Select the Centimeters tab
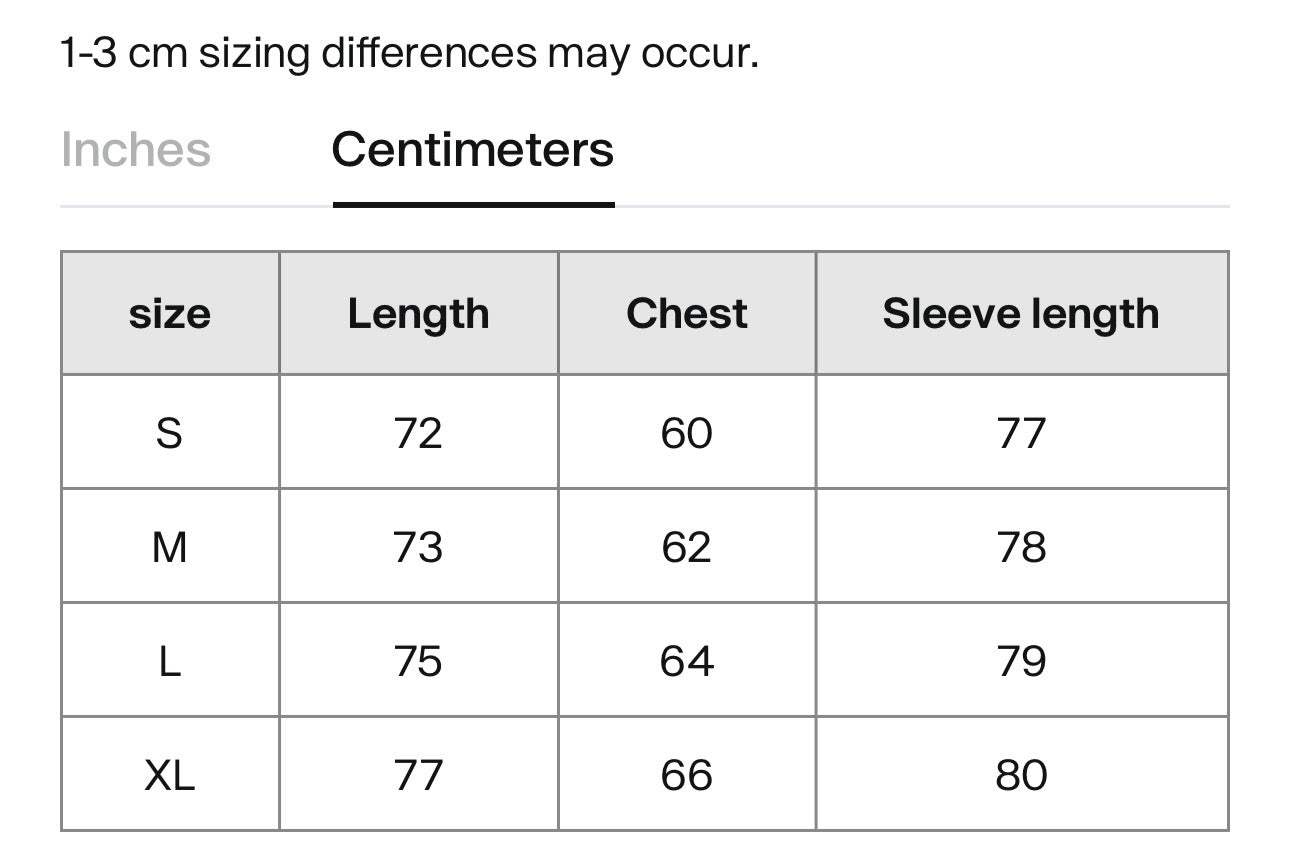Viewport: 1290px width, 849px height. pos(472,151)
